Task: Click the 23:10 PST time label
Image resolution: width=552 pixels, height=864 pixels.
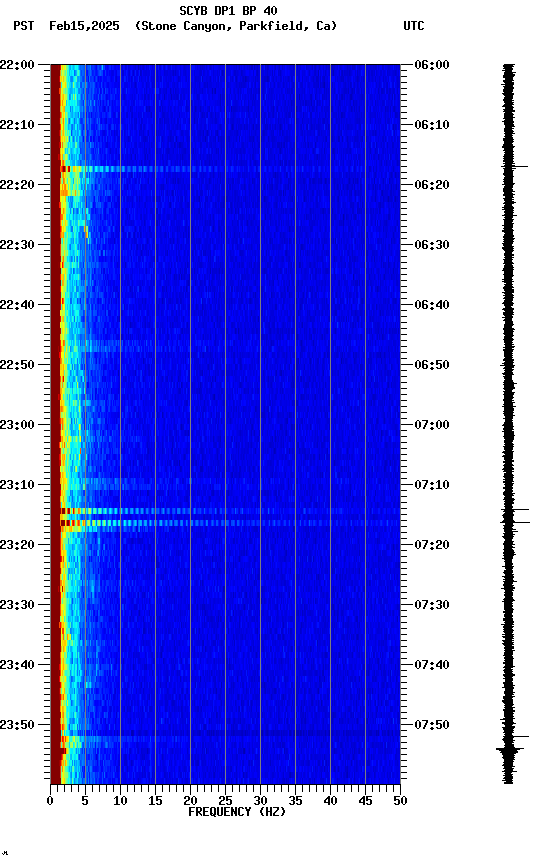Action: pos(17,485)
